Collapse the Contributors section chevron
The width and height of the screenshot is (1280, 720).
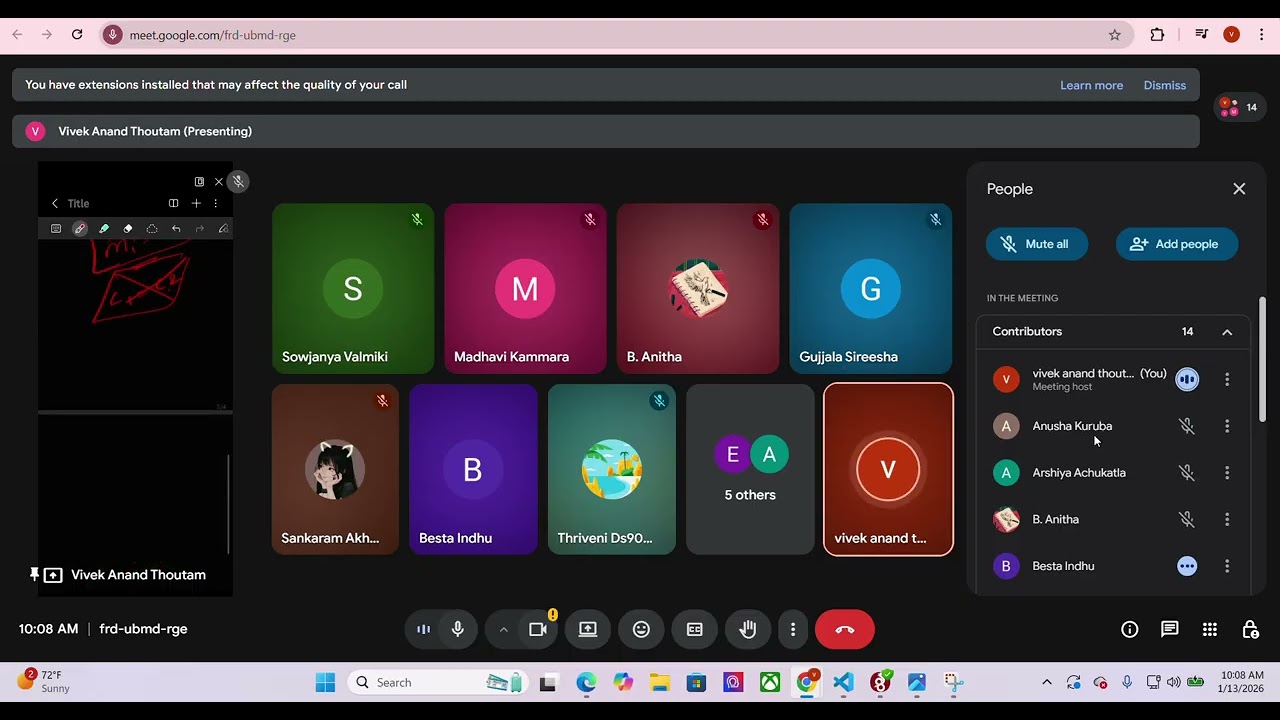[x=1227, y=332]
